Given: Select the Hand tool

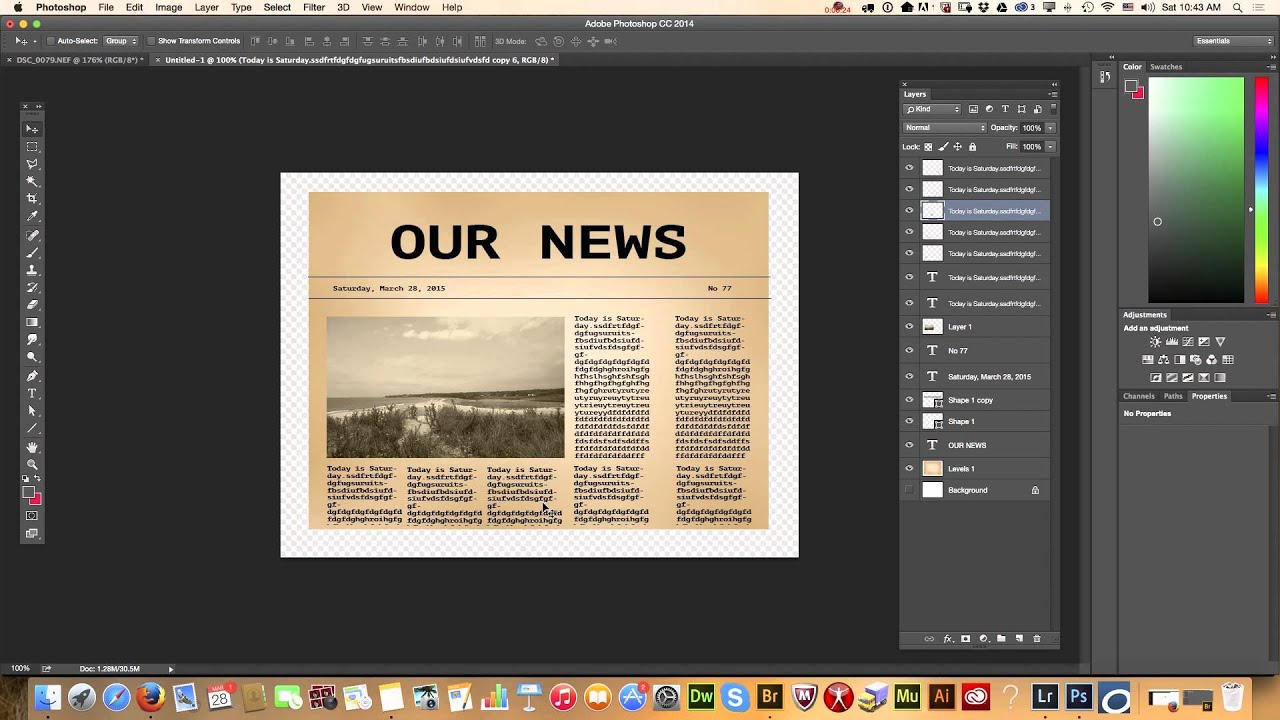Looking at the screenshot, I should click(32, 448).
